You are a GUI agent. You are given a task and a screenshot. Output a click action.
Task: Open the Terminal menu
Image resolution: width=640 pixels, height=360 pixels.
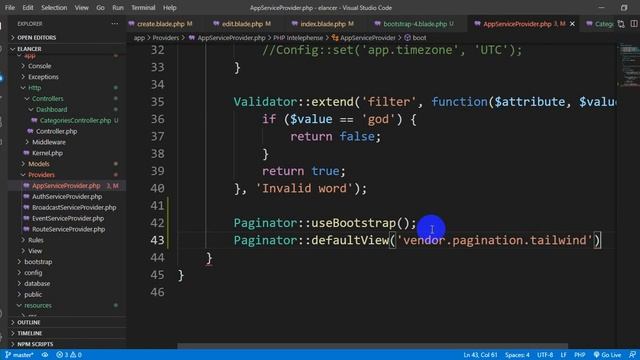tap(143, 8)
